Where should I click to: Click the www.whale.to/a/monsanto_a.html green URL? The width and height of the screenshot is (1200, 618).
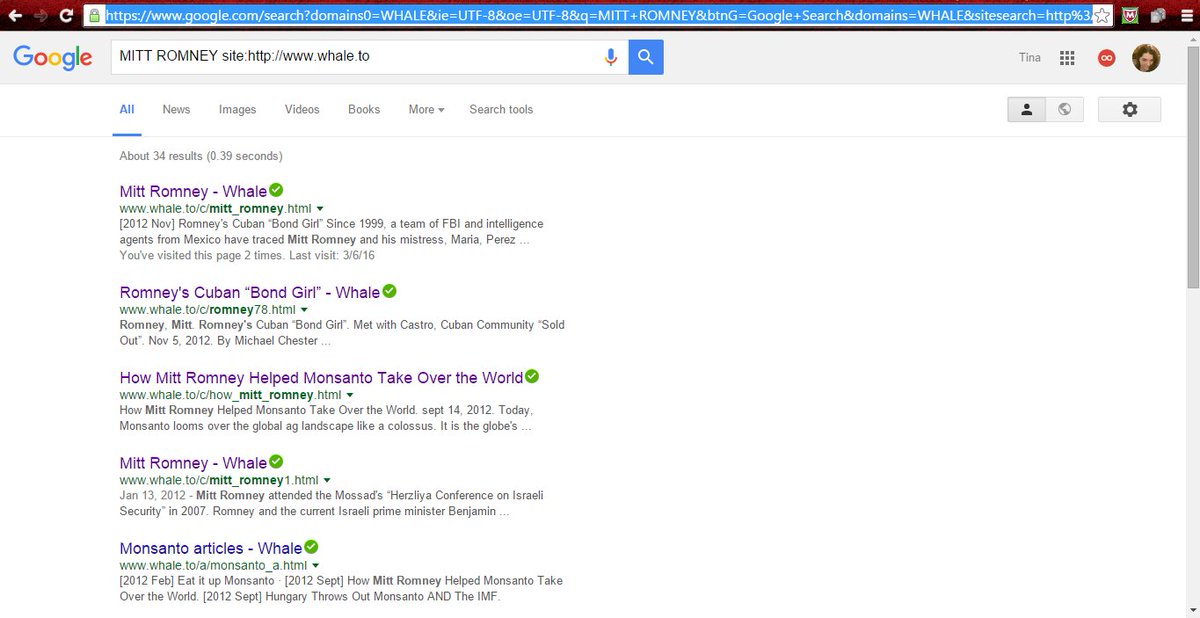[x=213, y=566]
